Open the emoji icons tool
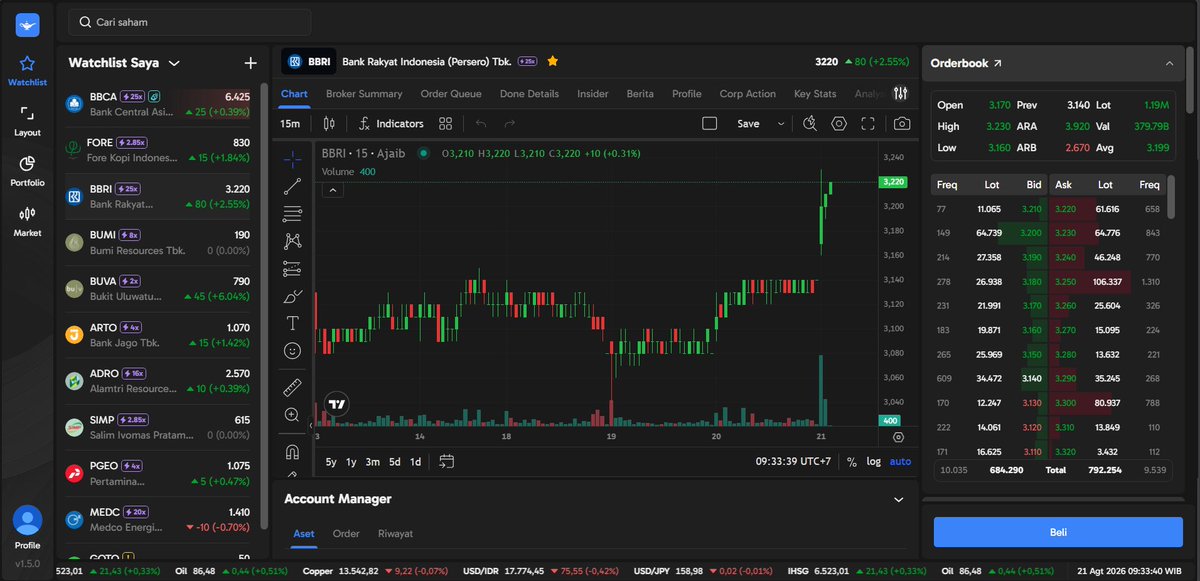1200x581 pixels. pos(292,351)
